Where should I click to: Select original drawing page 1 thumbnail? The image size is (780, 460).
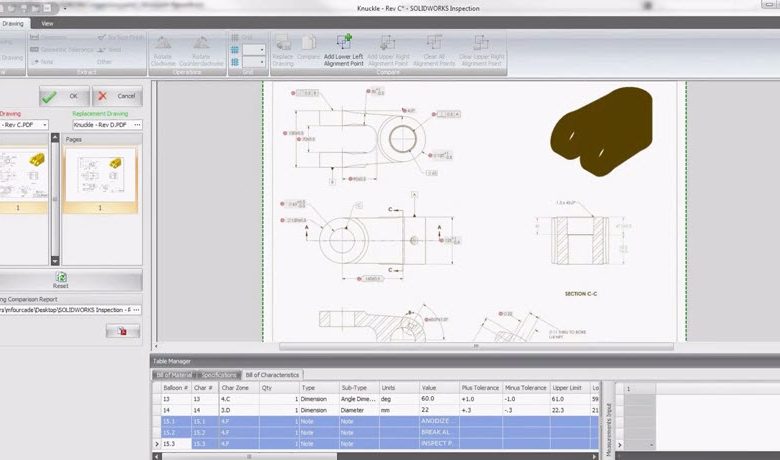(x=23, y=180)
